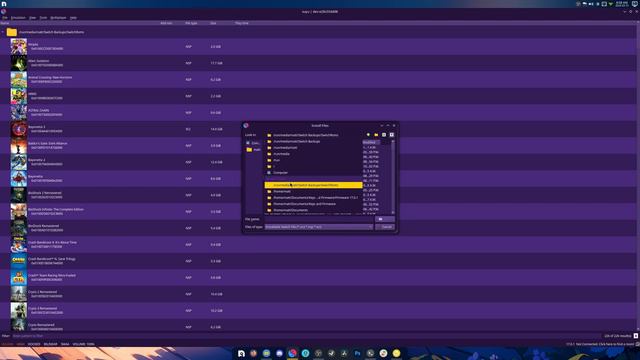The image size is (640, 360).
Task: Open the View menu
Action: click(32, 18)
